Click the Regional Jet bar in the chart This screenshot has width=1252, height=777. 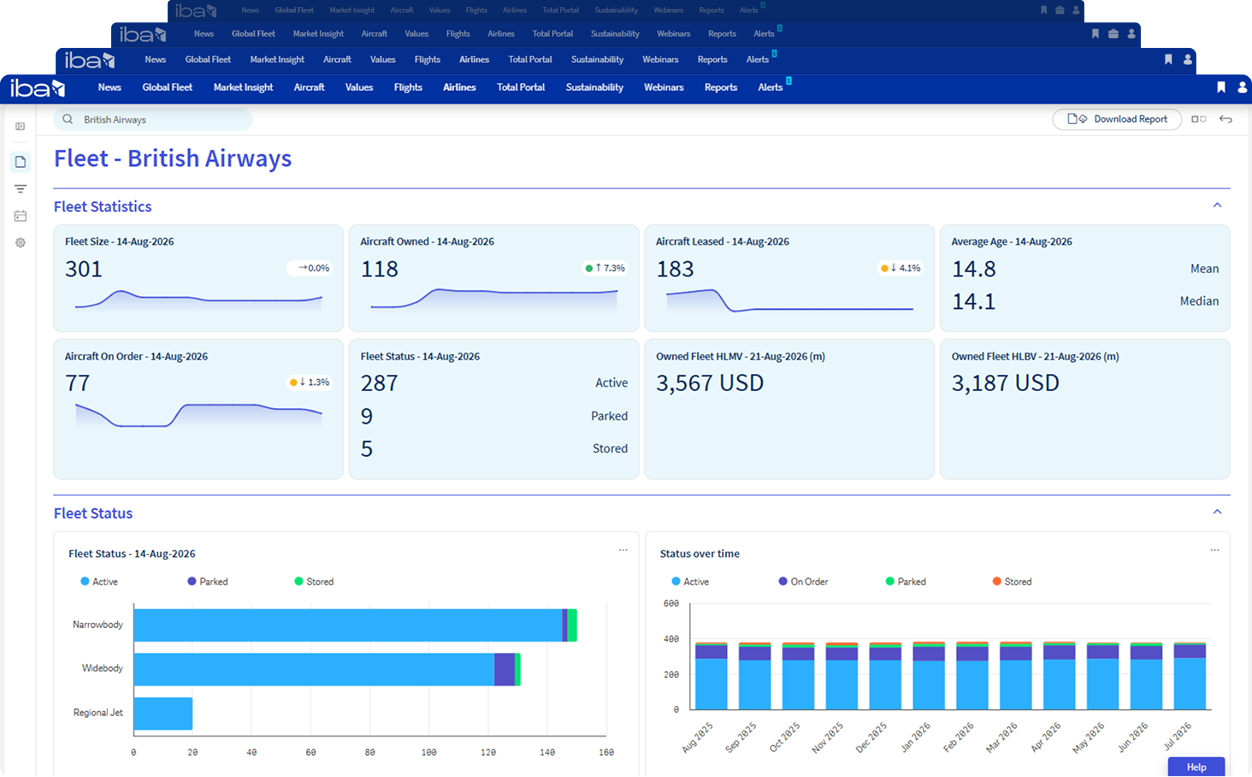(x=163, y=714)
